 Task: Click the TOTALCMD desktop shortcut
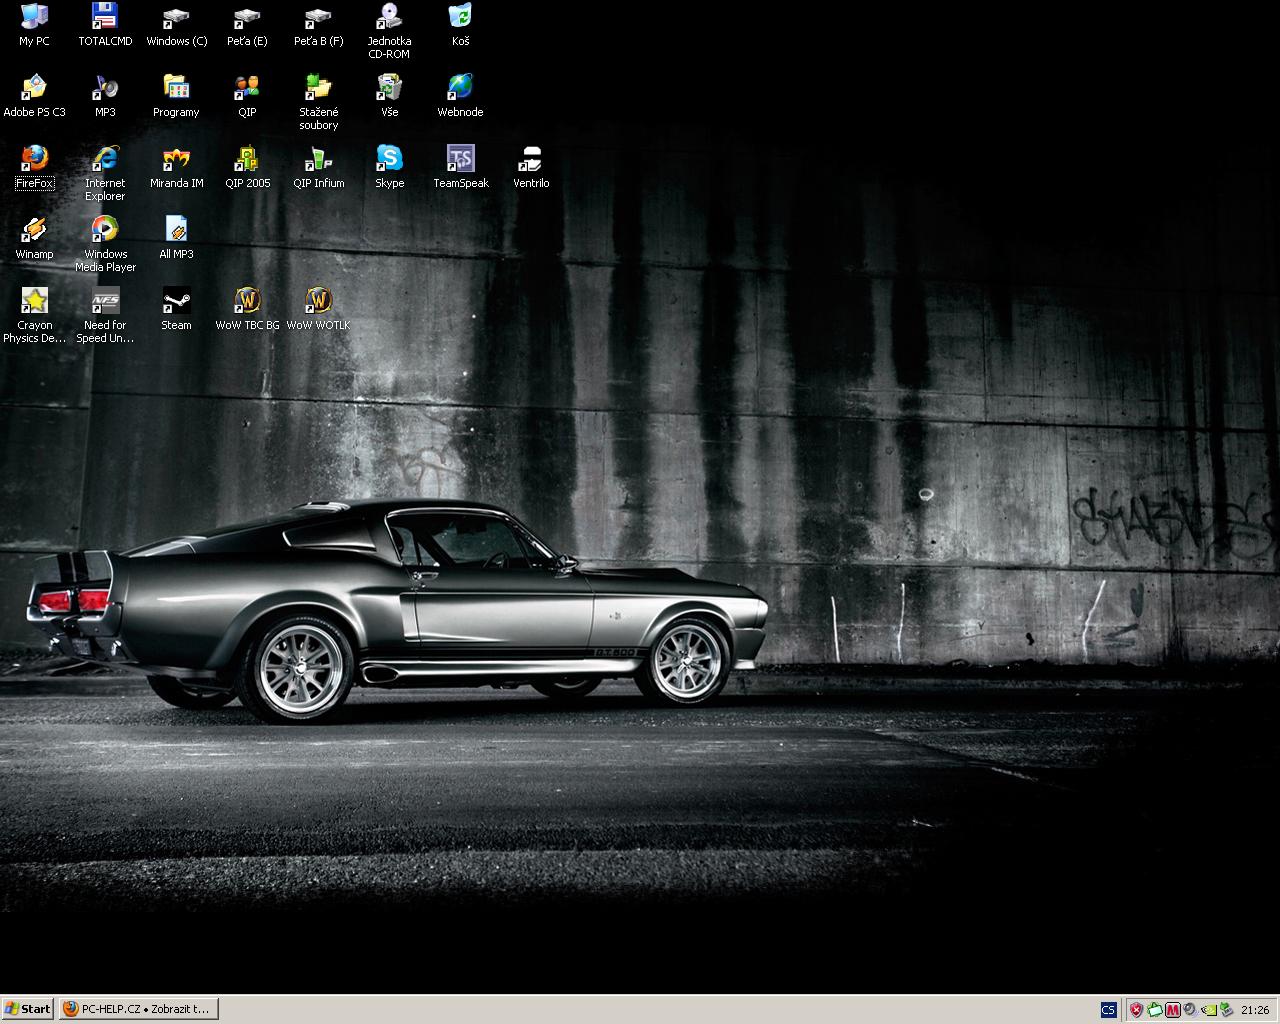coord(105,18)
